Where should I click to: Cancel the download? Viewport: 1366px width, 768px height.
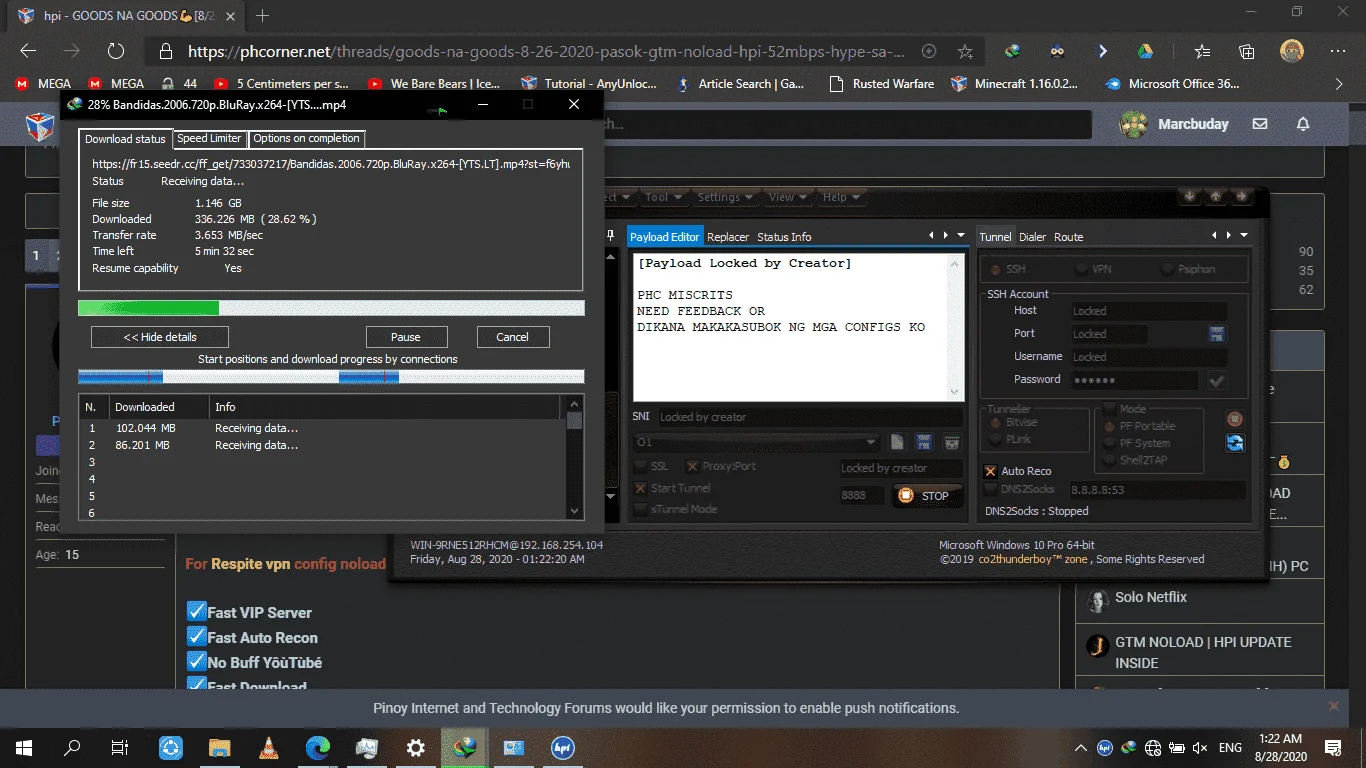click(x=512, y=337)
